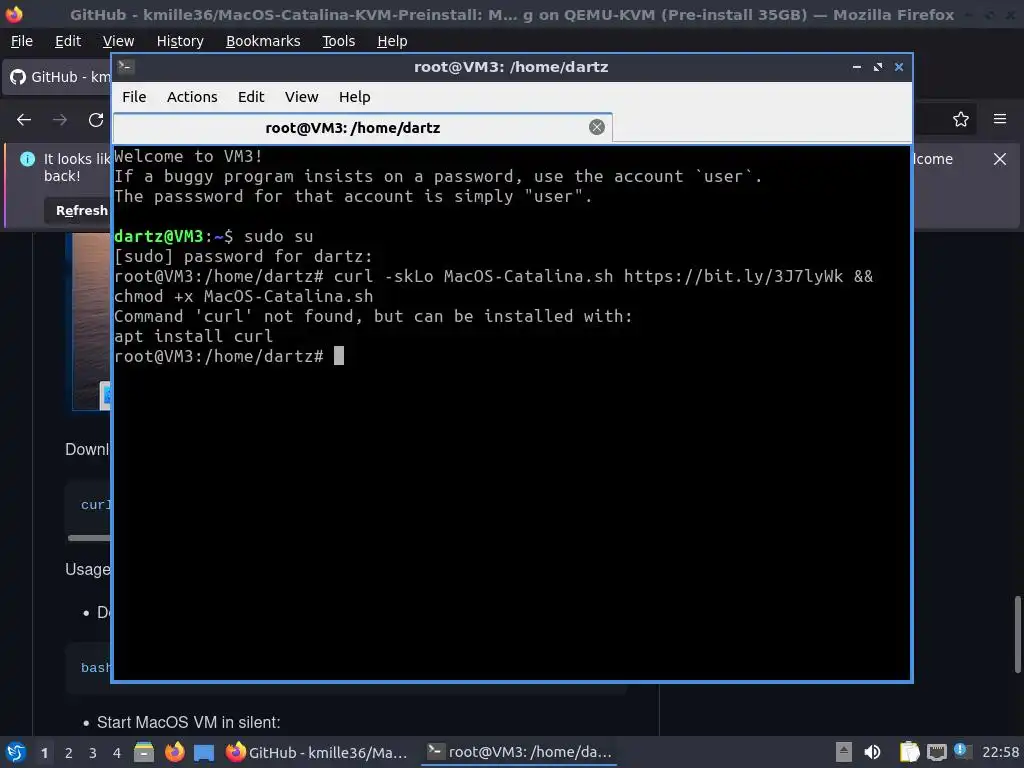Dismiss the Firefox notification bar
Viewport: 1024px width, 768px height.
click(x=1000, y=159)
